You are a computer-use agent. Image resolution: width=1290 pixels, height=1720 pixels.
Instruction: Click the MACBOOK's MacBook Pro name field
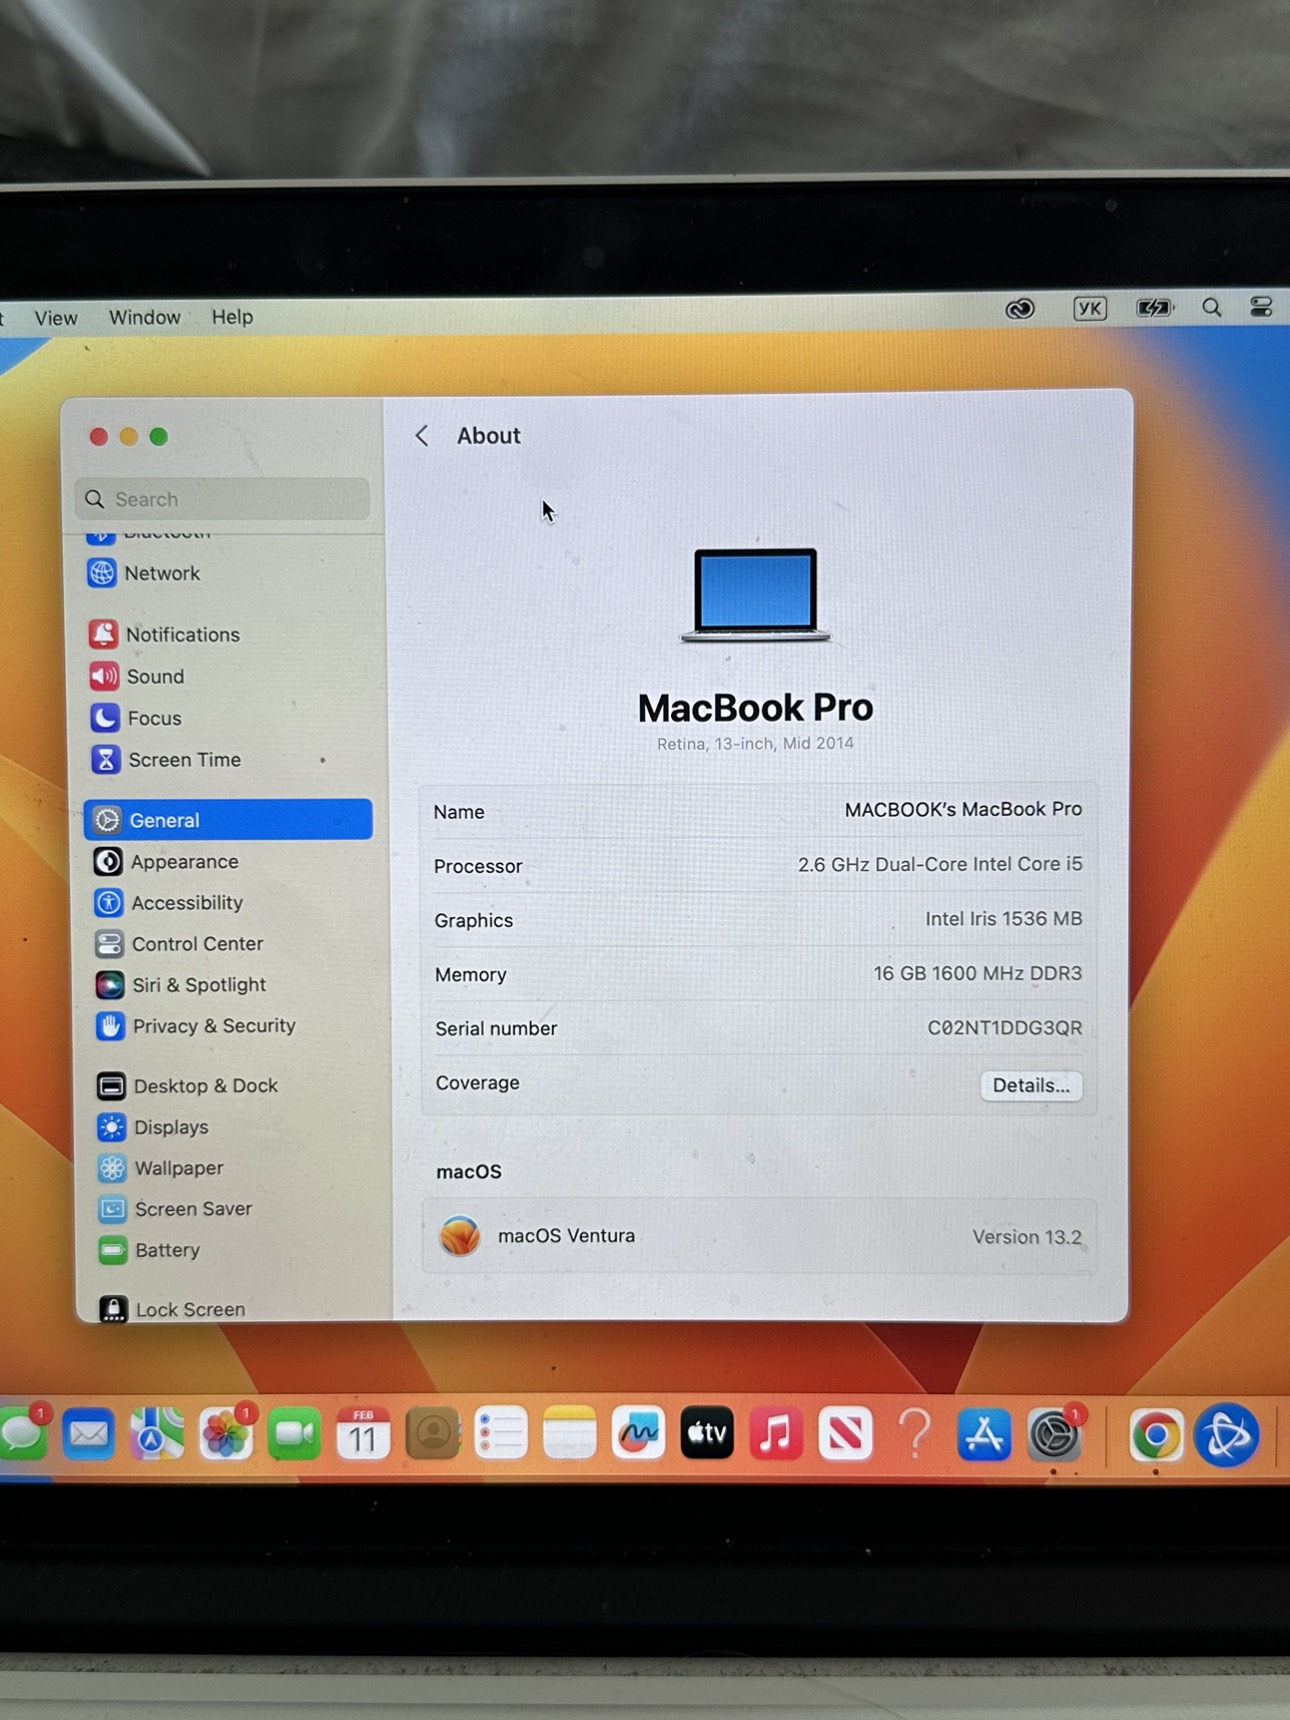pyautogui.click(x=963, y=809)
